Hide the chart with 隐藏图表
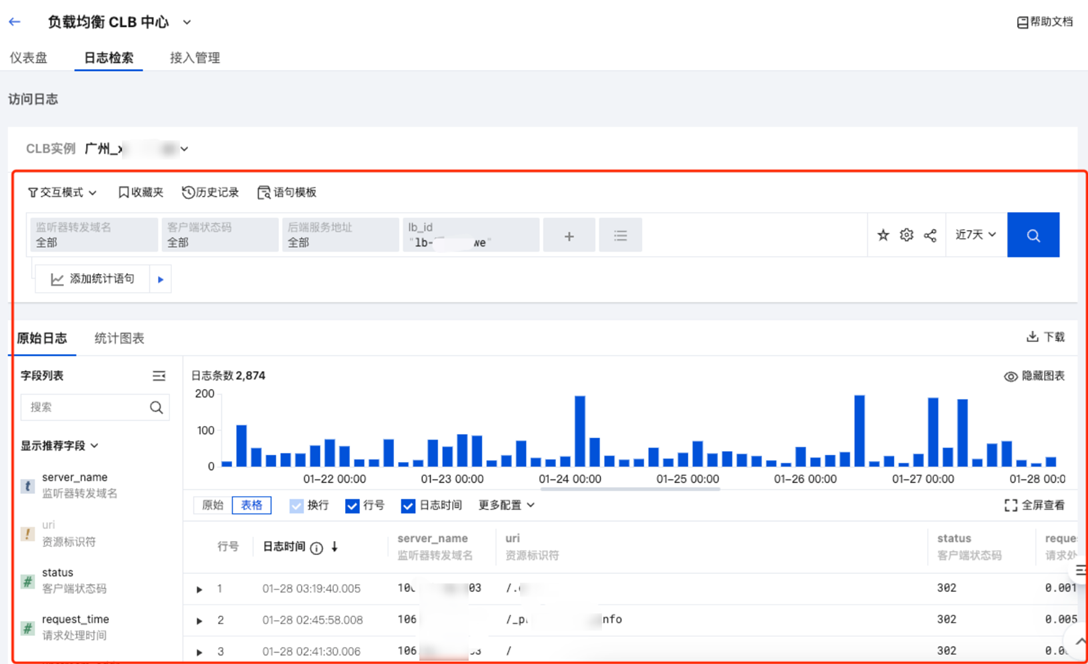 tap(1034, 376)
